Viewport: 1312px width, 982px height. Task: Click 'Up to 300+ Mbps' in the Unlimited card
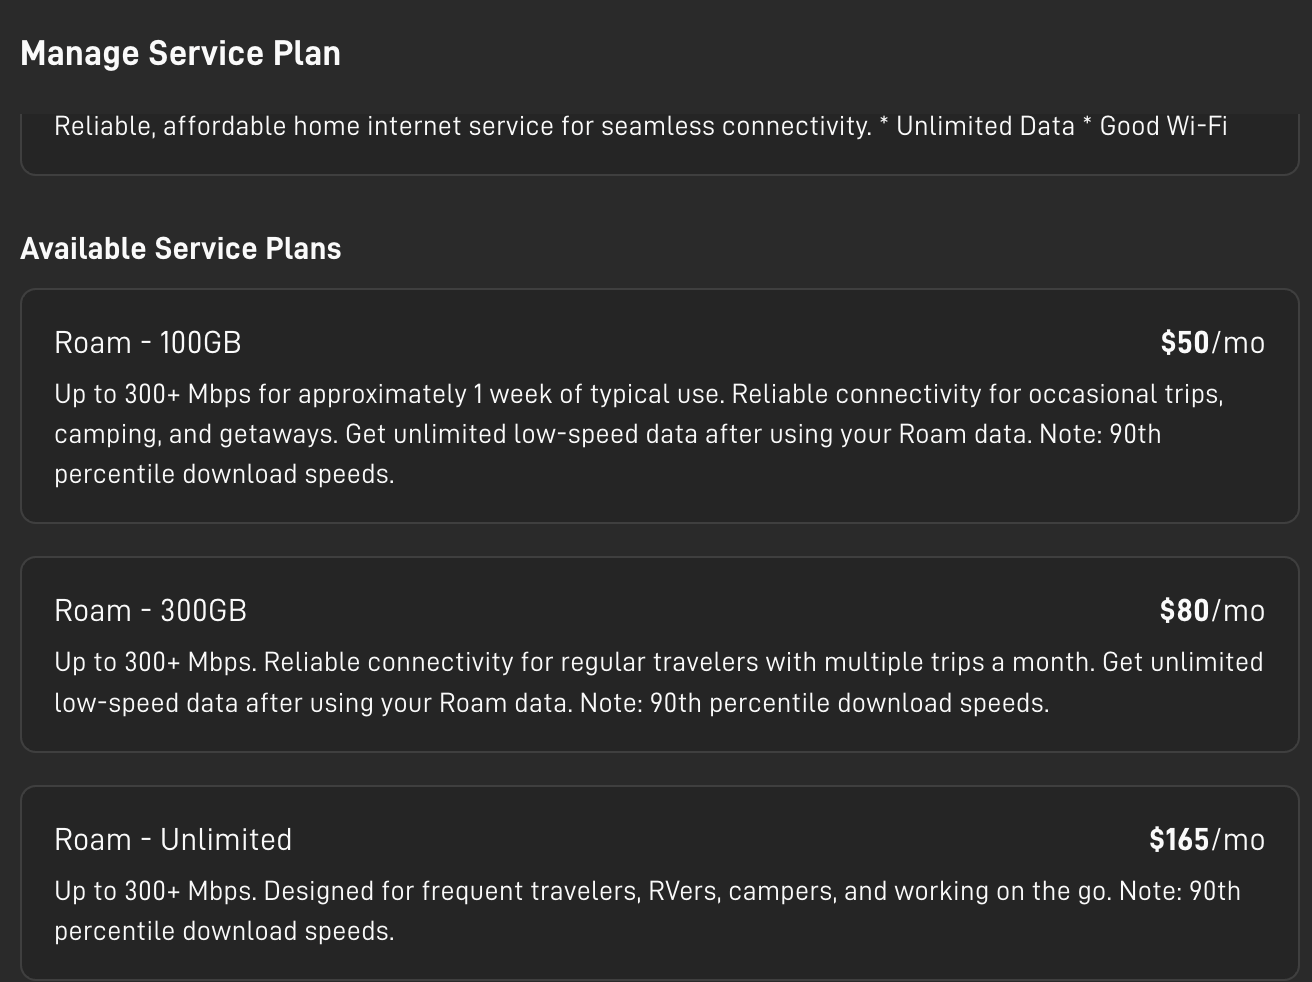click(x=152, y=892)
